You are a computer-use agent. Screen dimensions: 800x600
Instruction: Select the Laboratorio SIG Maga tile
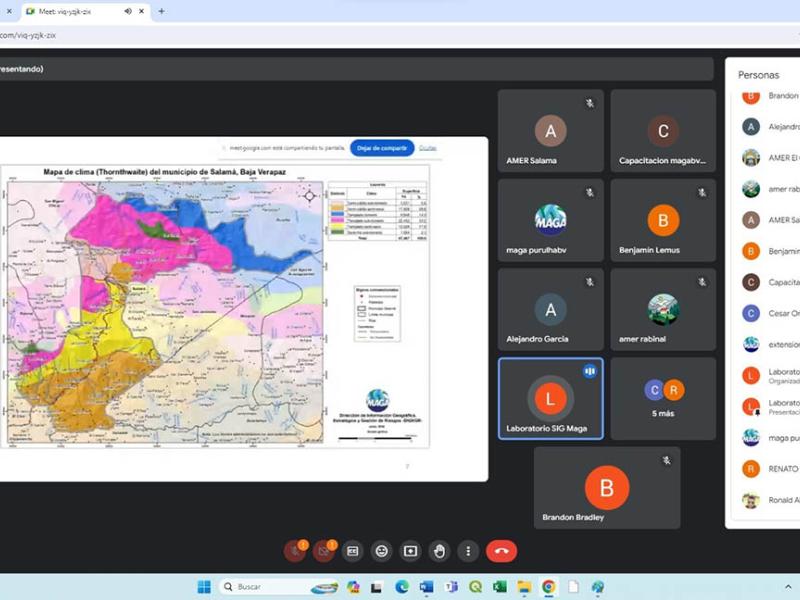tap(550, 397)
